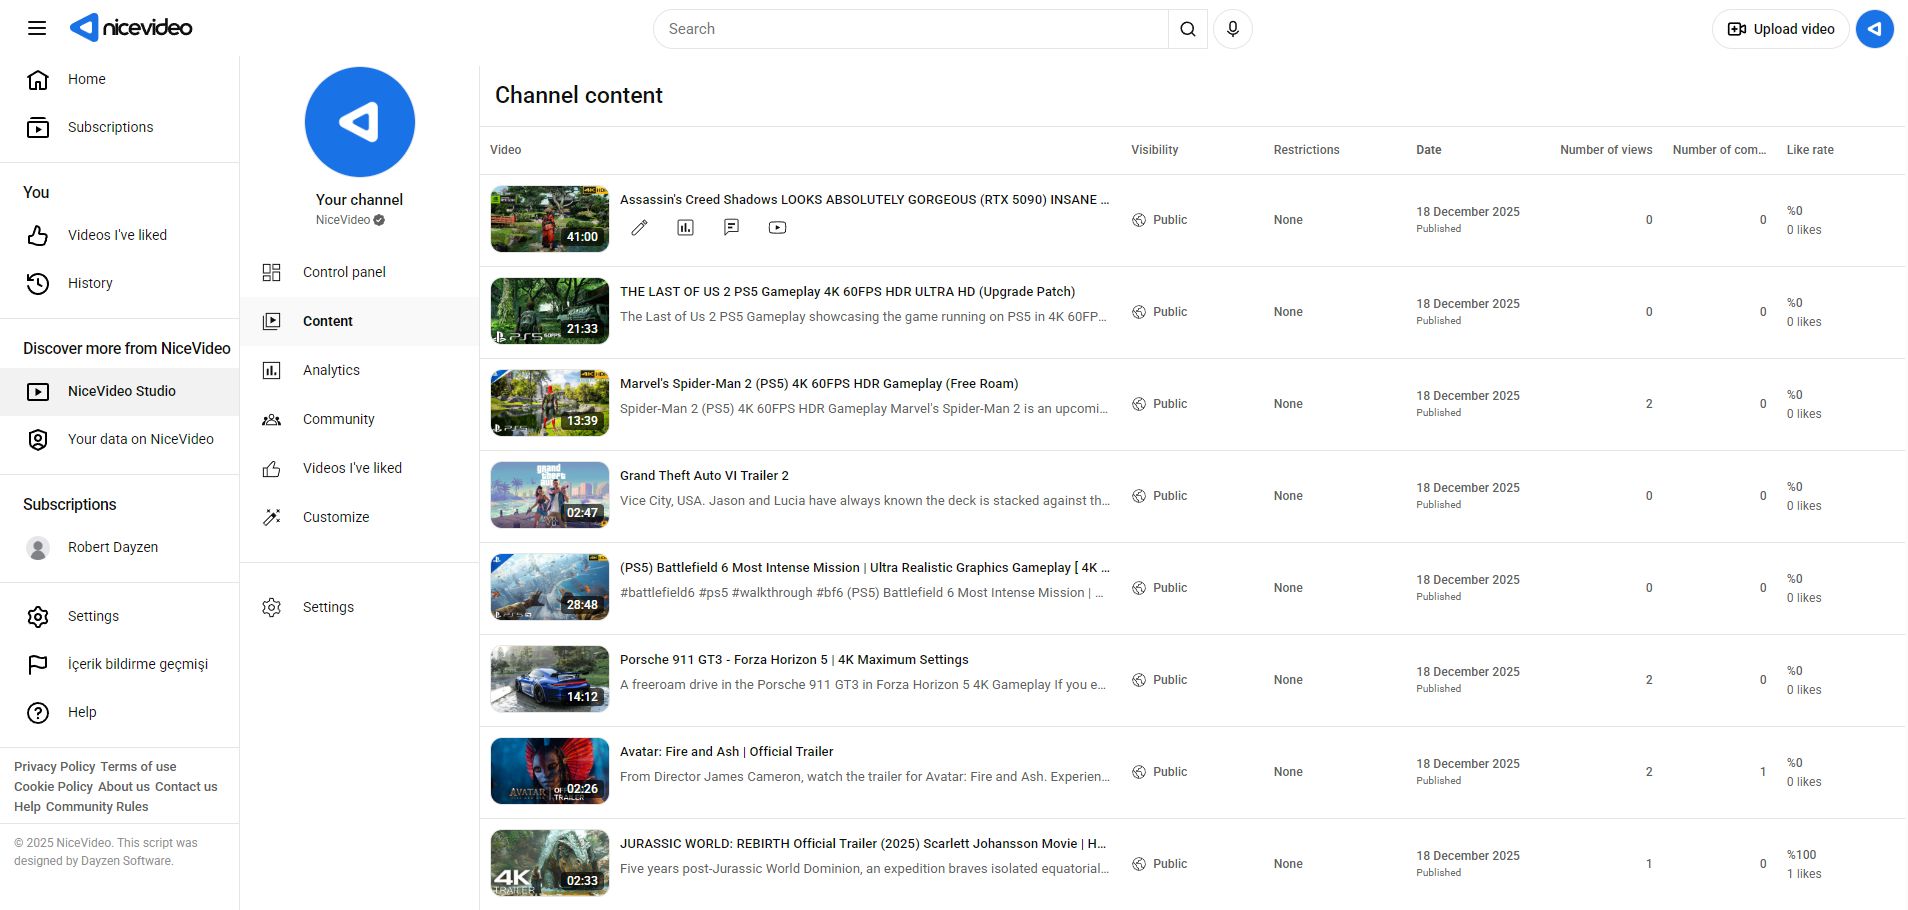Click the Customize magic wand icon
Image resolution: width=1908 pixels, height=910 pixels.
click(x=271, y=517)
